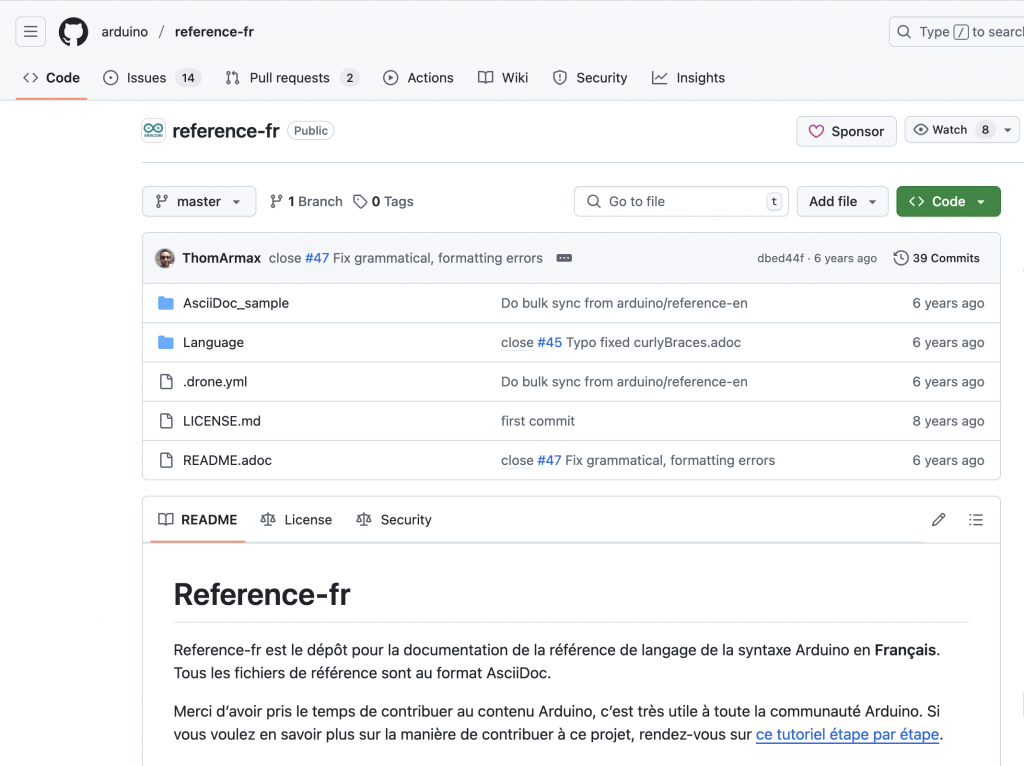
Task: Open the AsciiDoc_sample folder
Action: [x=236, y=303]
